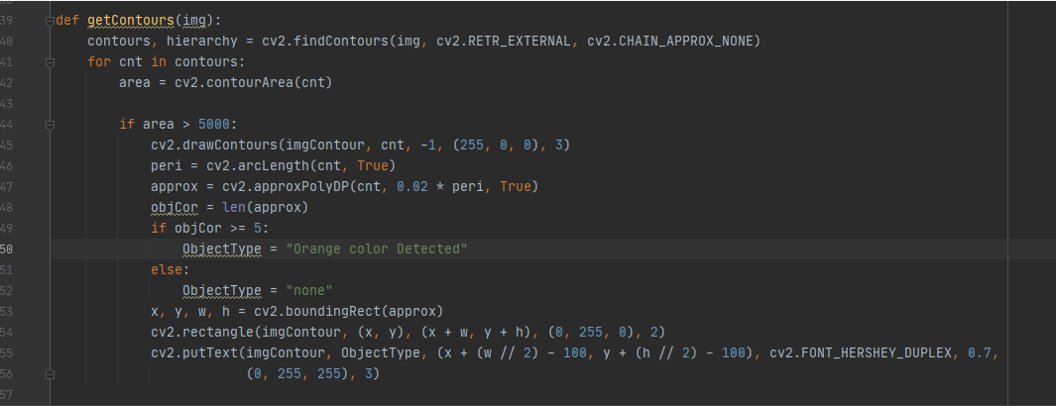
Task: Click line number 50 in the gutter
Action: coord(6,249)
